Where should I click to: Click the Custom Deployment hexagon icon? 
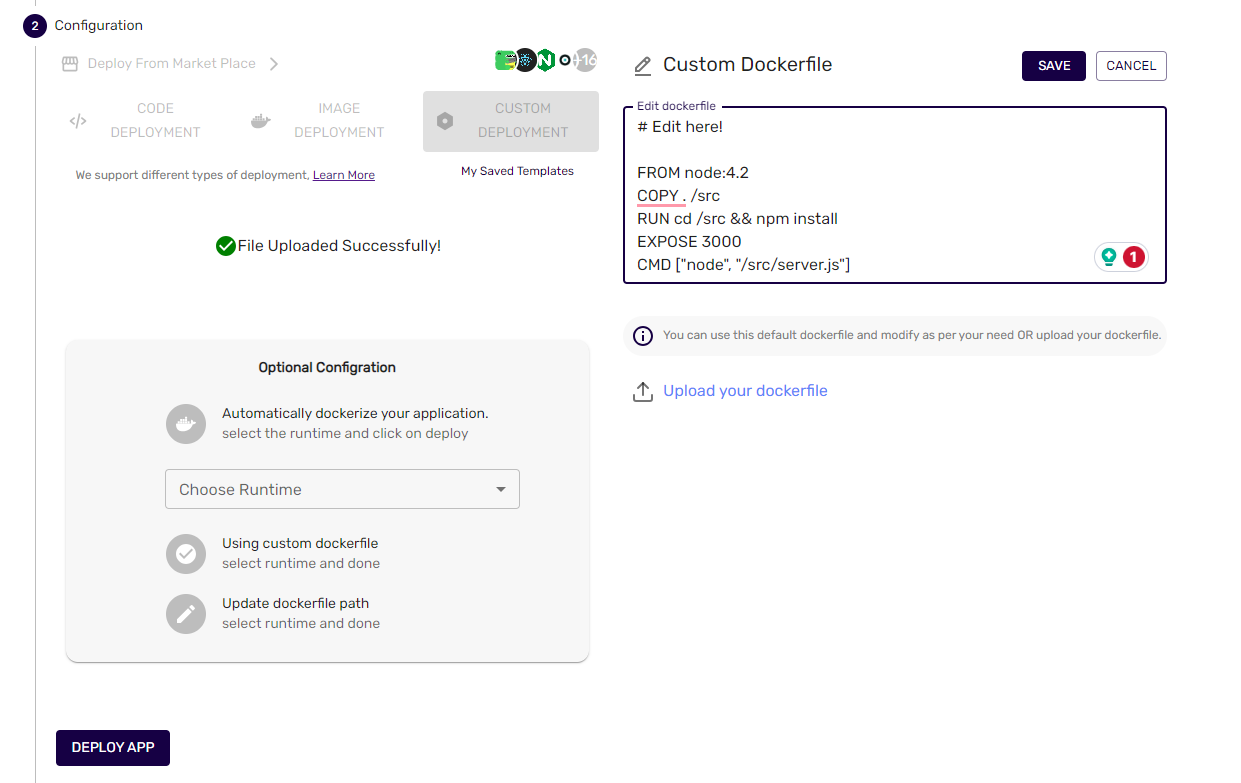(445, 120)
